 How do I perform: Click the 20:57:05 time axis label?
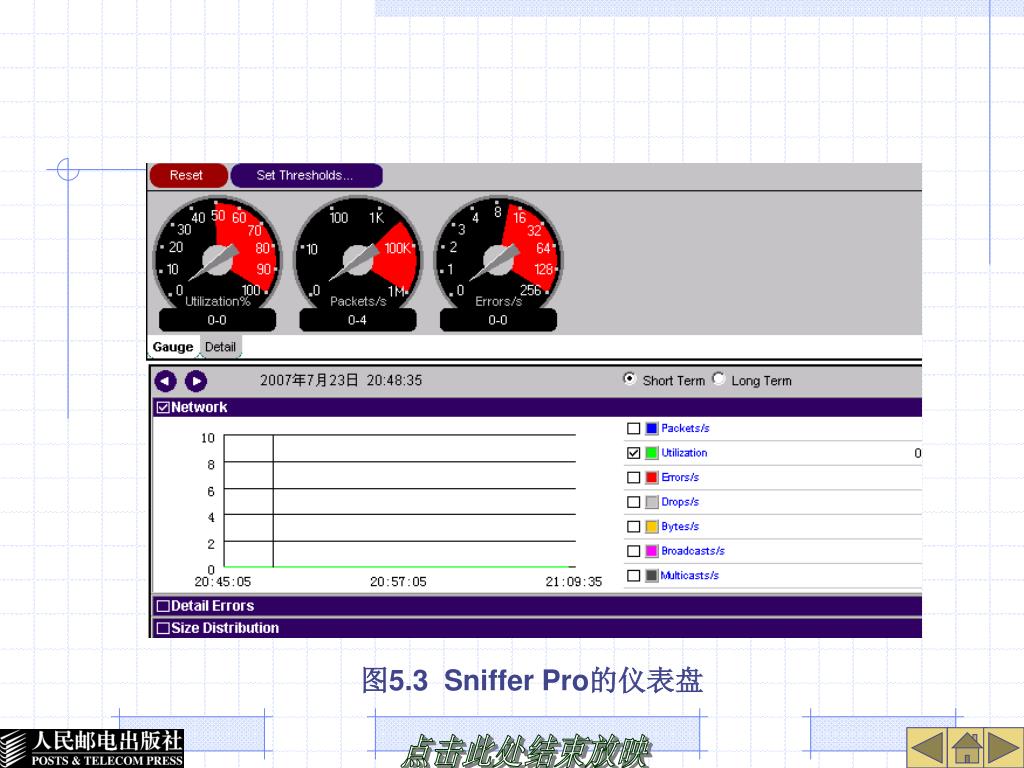point(398,582)
